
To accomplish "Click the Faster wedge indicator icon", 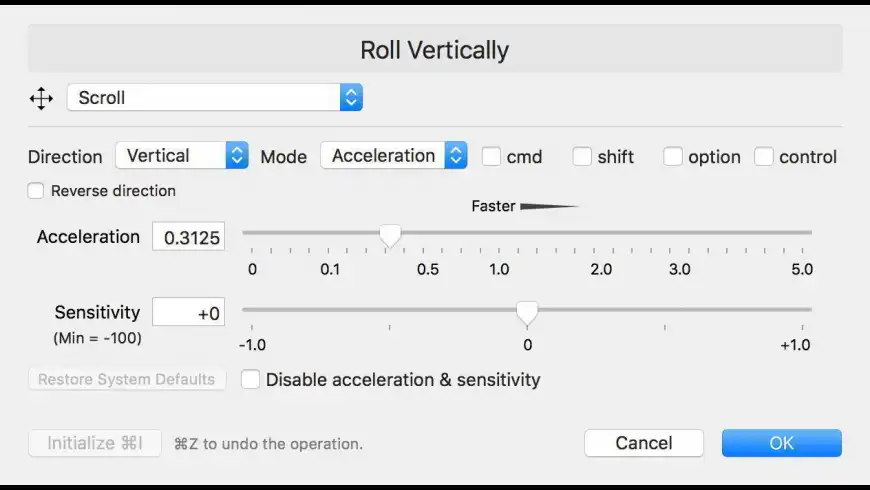I will [x=549, y=206].
